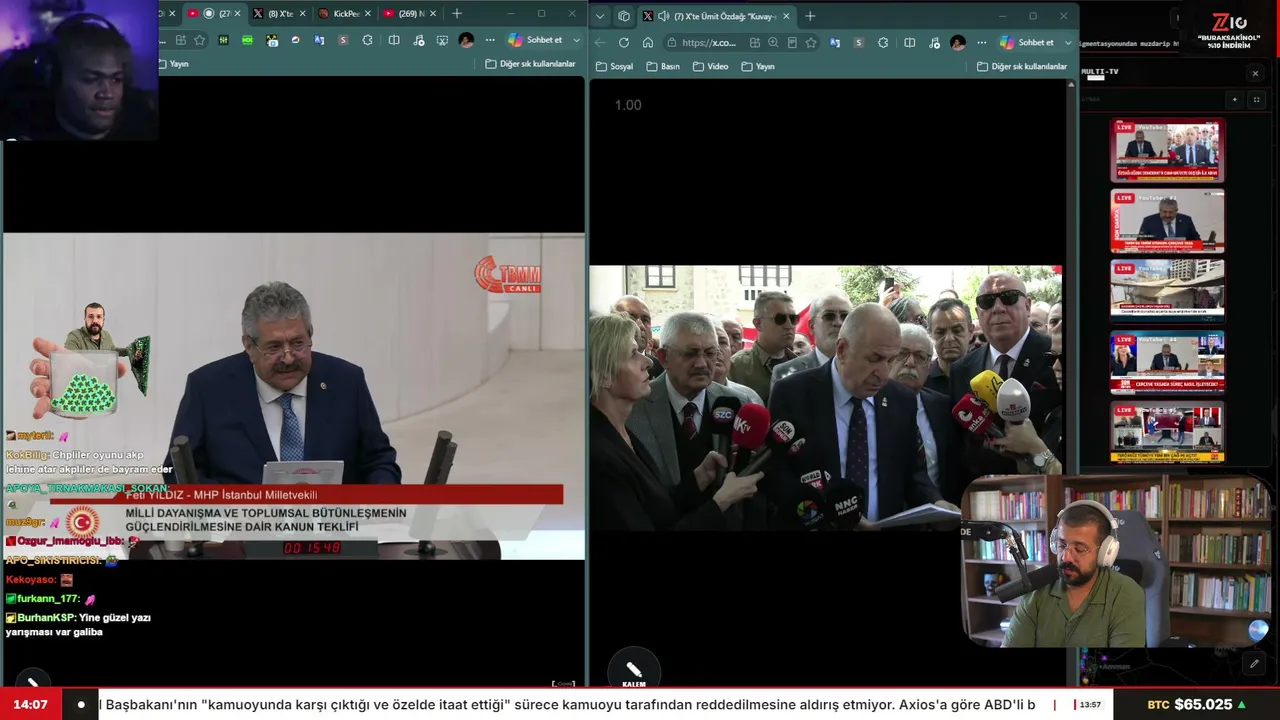
Task: Expand the arrow beside "Sohbet et", right browser
Action: coord(1068,43)
